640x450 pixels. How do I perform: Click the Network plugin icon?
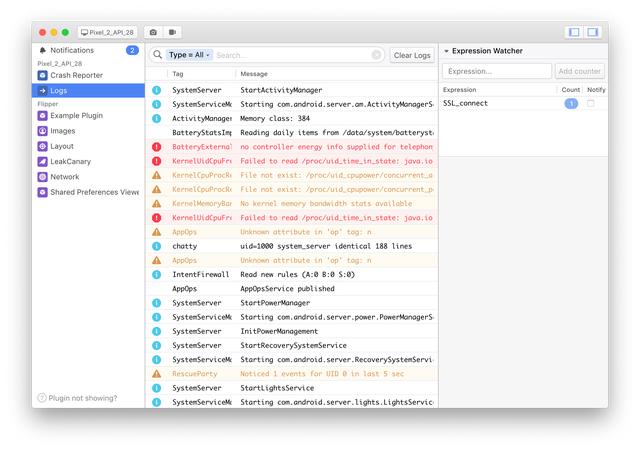pos(42,177)
